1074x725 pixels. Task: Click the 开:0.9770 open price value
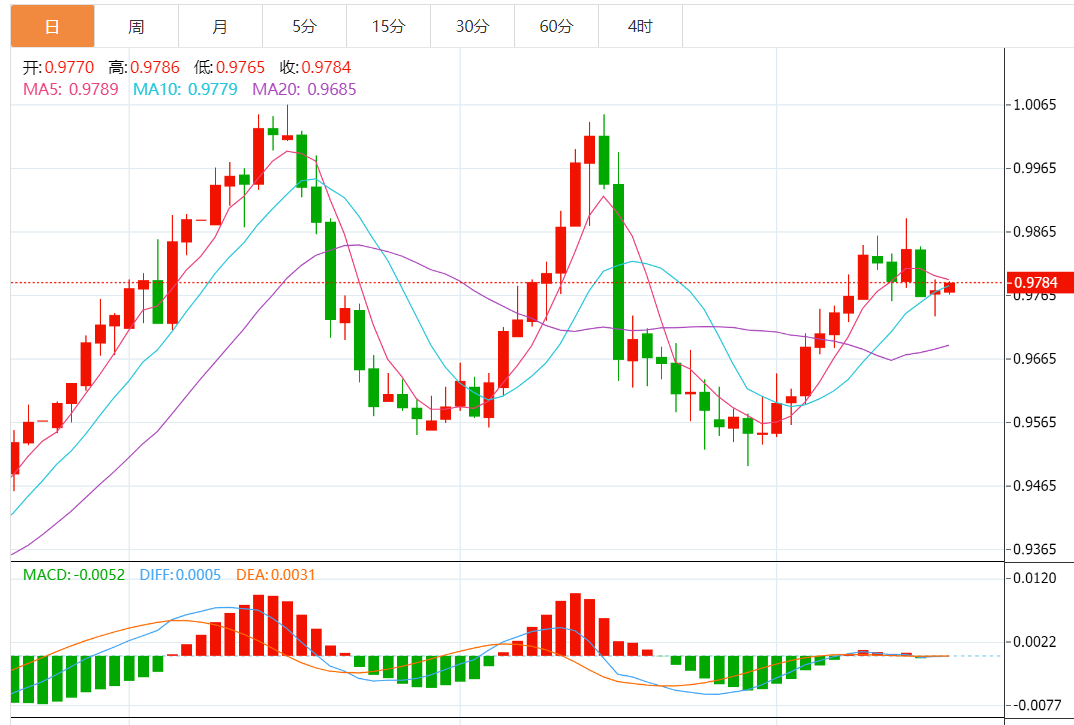58,67
